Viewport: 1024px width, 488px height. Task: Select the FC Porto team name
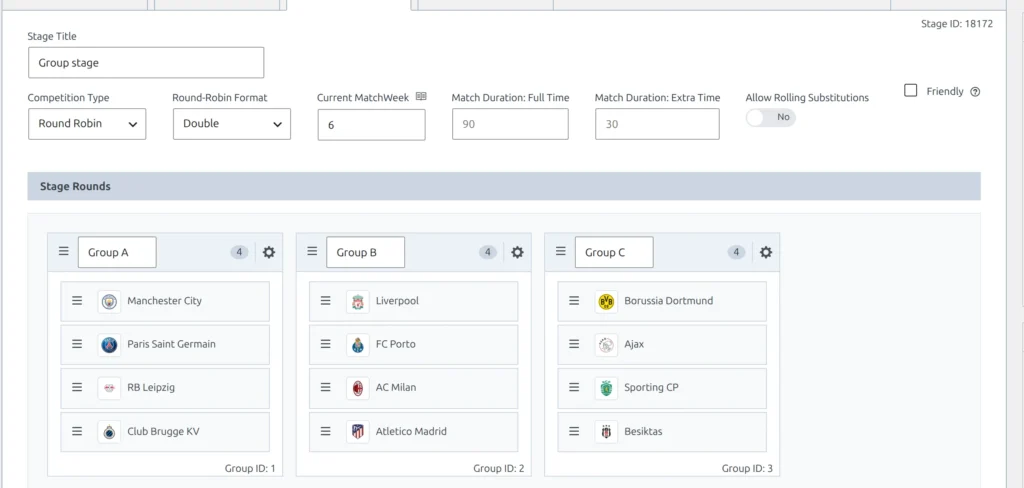(x=396, y=344)
